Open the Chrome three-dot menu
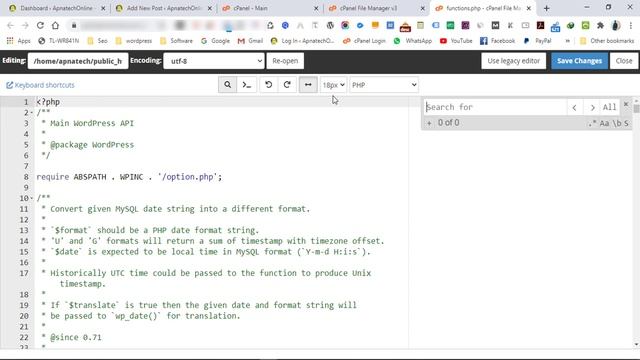The image size is (640, 360). 631,25
